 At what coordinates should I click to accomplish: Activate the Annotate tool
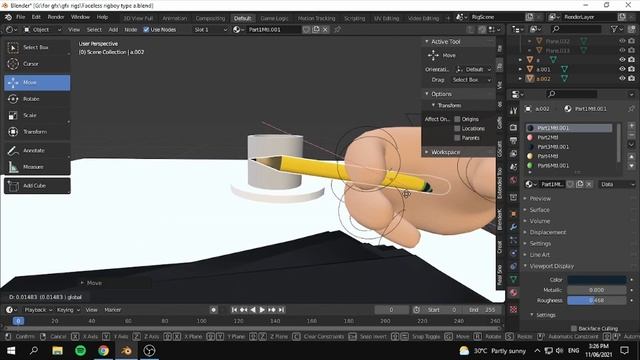click(x=37, y=151)
